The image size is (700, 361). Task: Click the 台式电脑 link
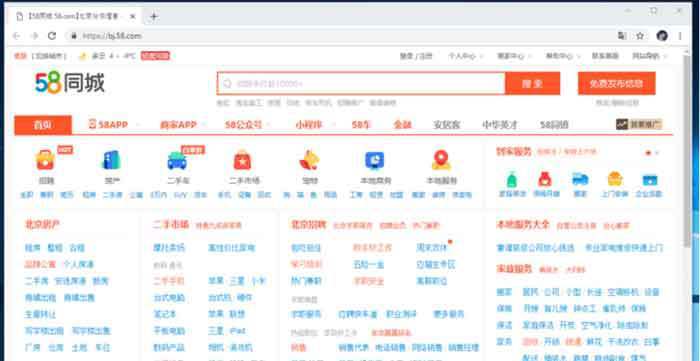169,298
